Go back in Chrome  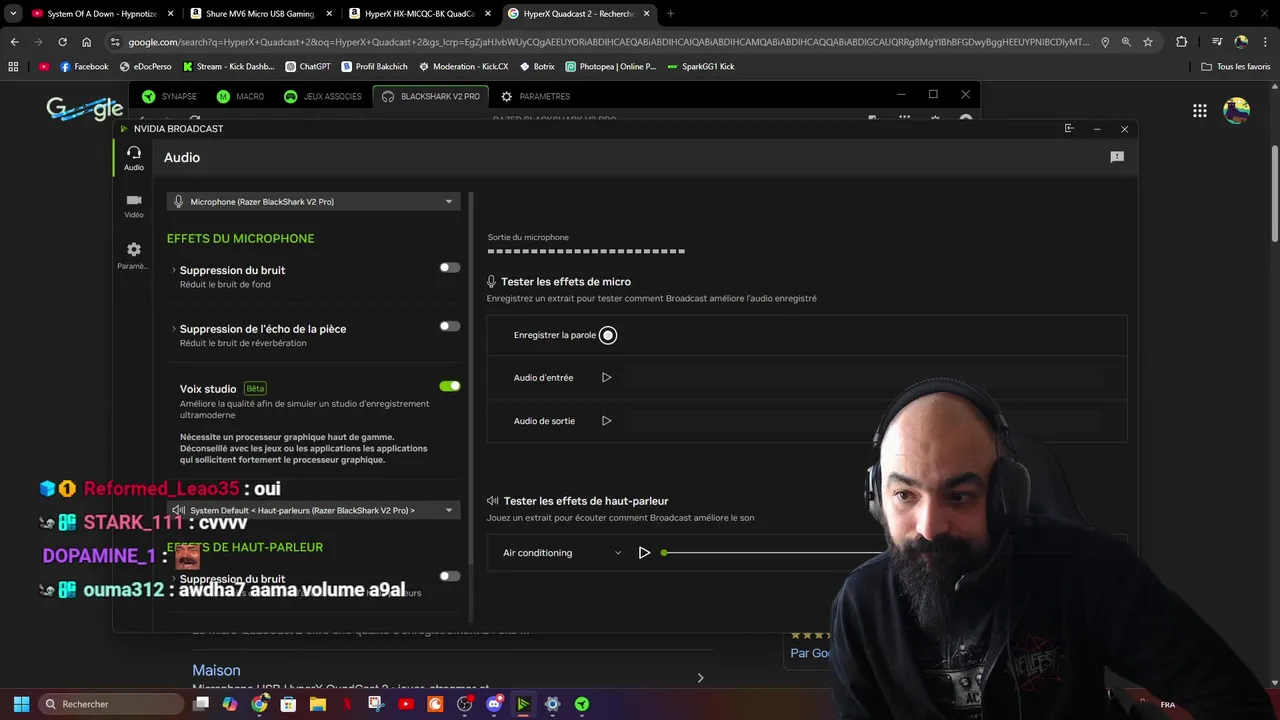[14, 42]
